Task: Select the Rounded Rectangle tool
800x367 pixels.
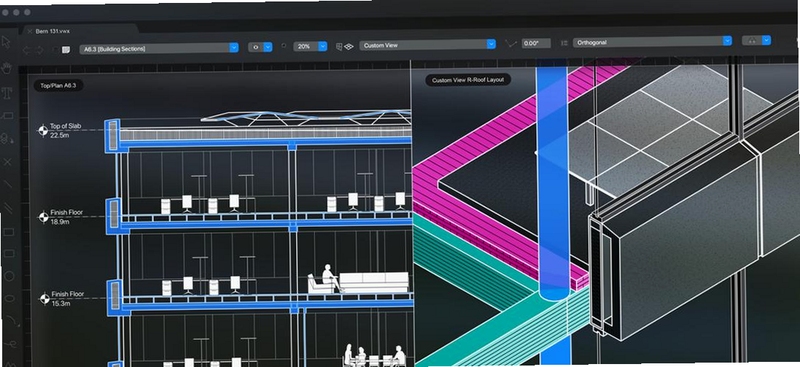Action: pyautogui.click(x=9, y=253)
